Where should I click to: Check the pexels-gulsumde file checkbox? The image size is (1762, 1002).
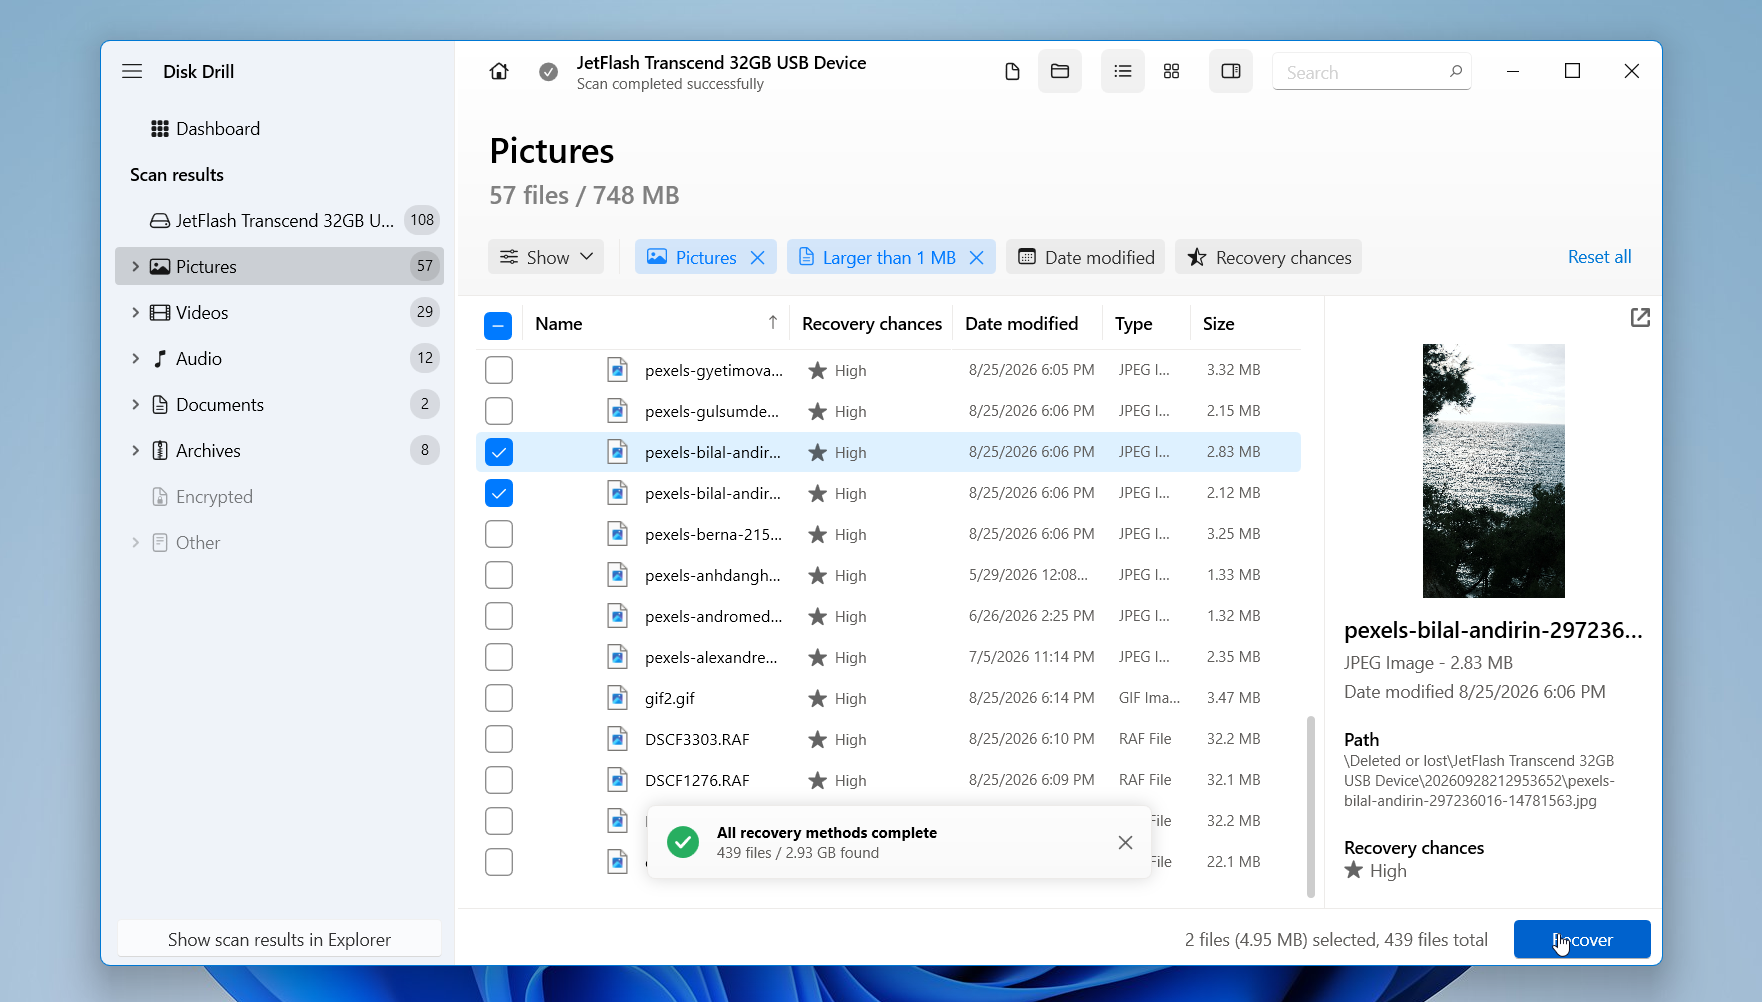click(x=499, y=411)
